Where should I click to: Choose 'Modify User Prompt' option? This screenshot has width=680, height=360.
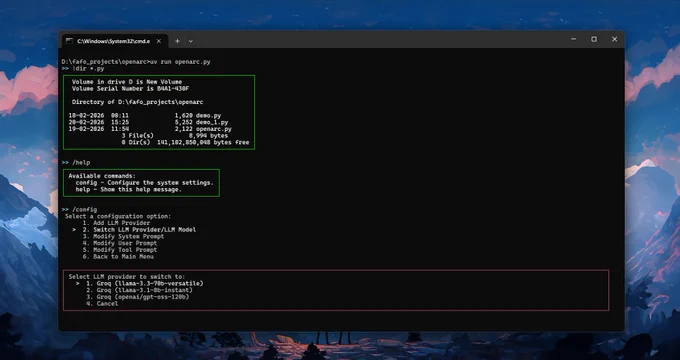120,243
